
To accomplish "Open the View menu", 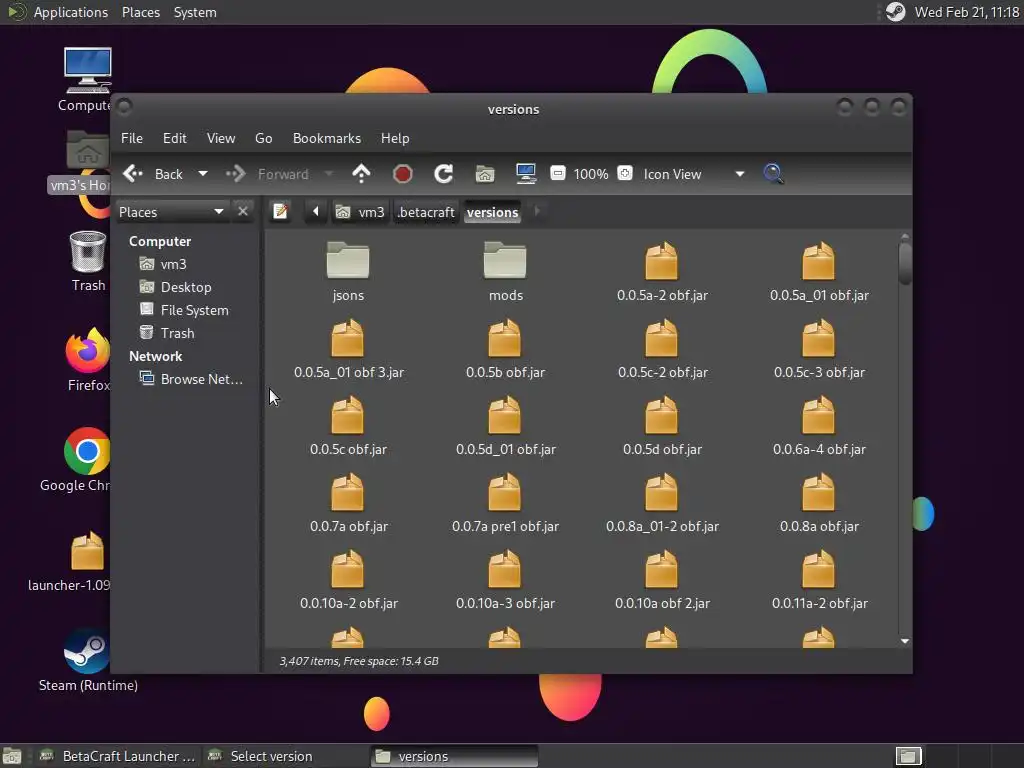I will tap(221, 138).
